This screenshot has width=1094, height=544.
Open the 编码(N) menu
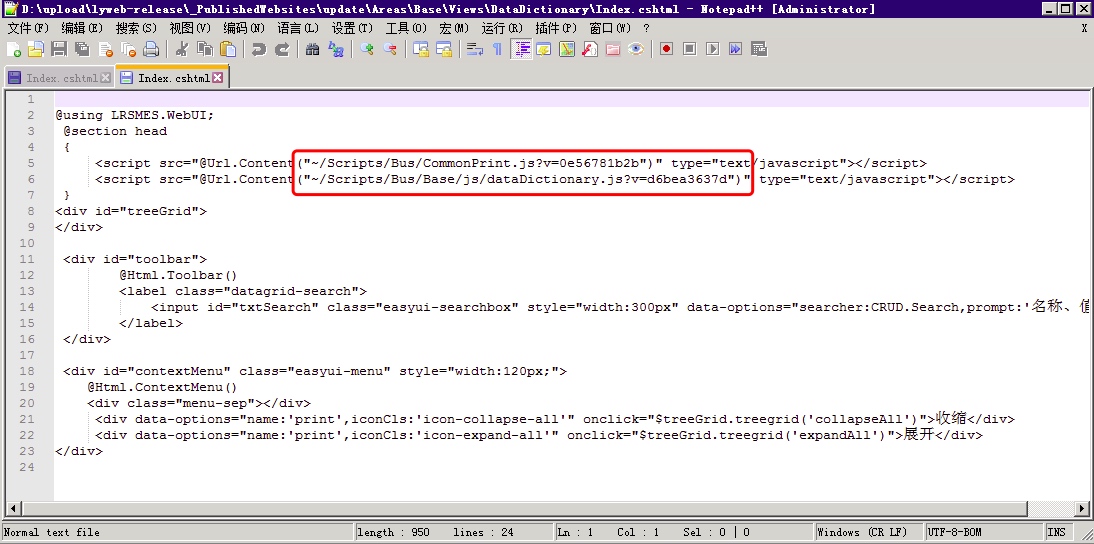tap(244, 28)
